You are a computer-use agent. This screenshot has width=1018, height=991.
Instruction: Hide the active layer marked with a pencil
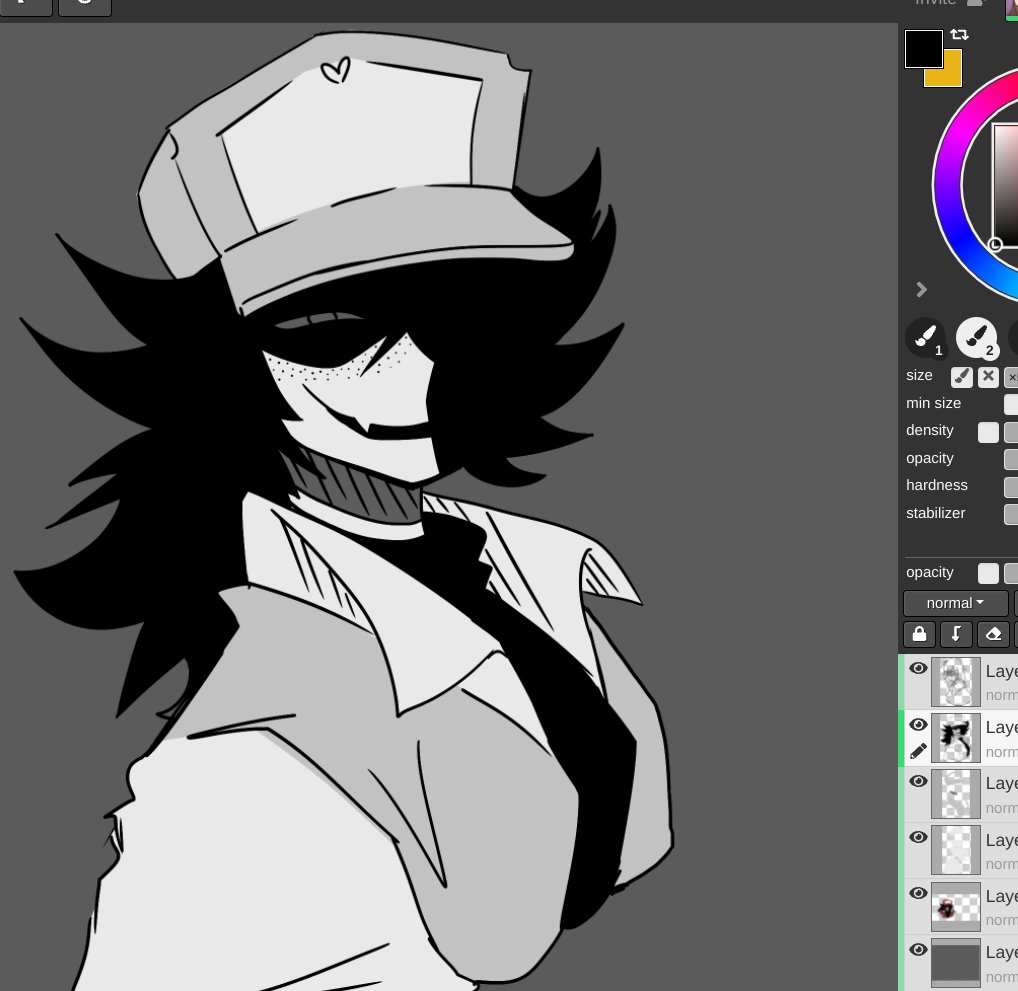(918, 725)
